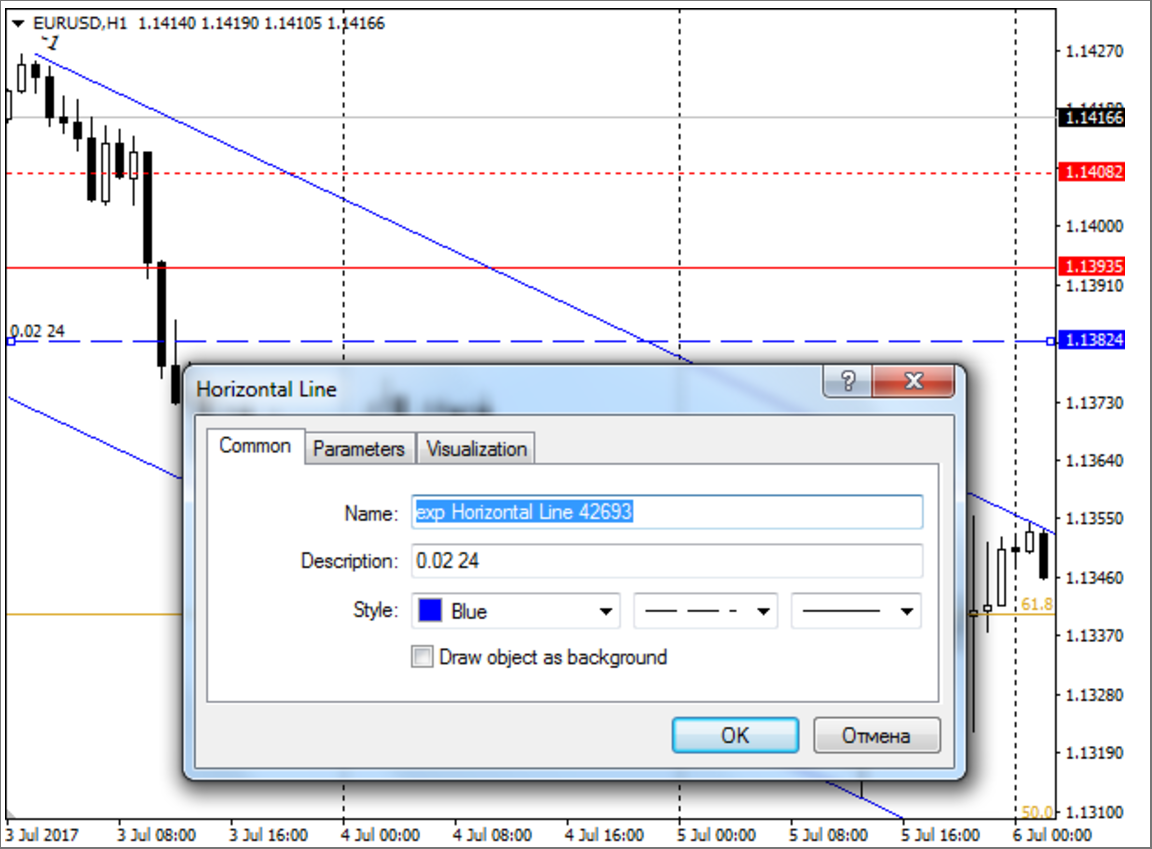The height and width of the screenshot is (849, 1152).
Task: Switch to the Parameters tab
Action: (x=359, y=449)
